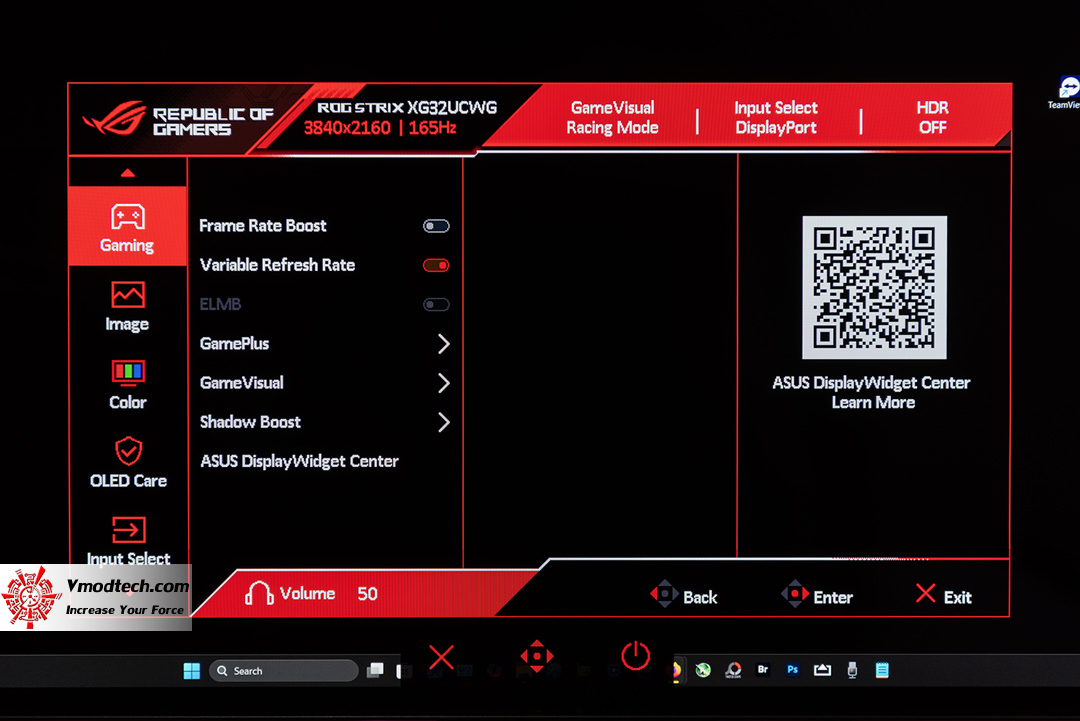Select the Gaming menu category
1080x721 pixels.
127,228
